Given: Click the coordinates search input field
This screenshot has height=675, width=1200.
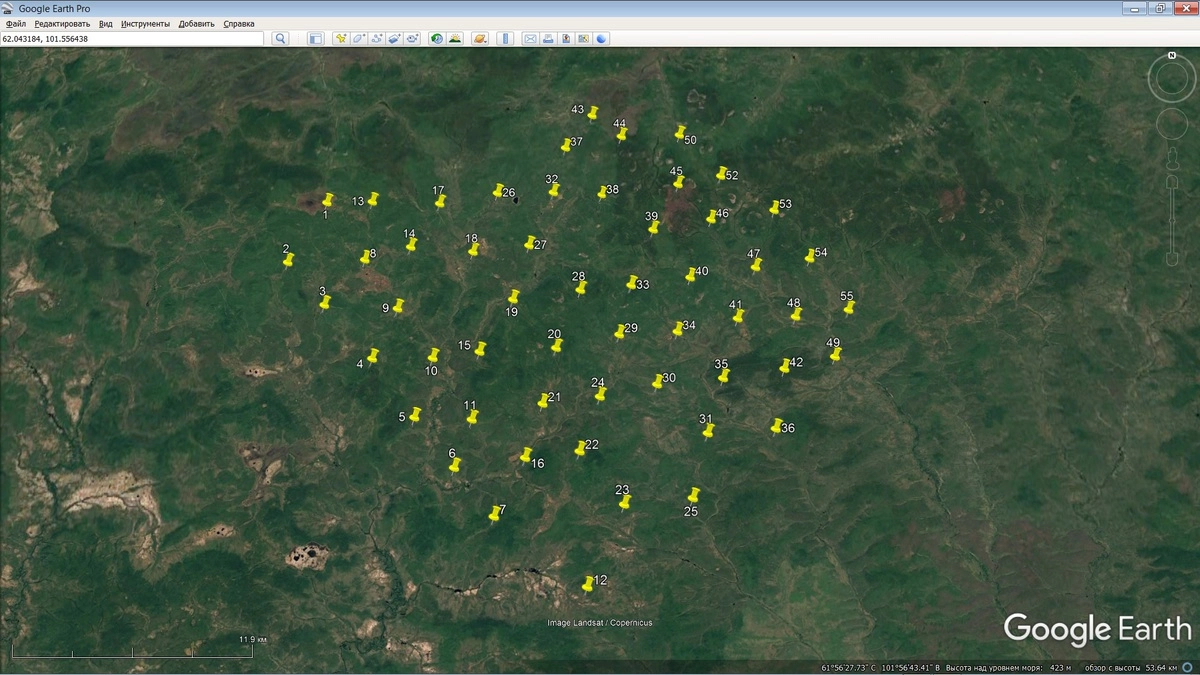Looking at the screenshot, I should click(x=132, y=38).
